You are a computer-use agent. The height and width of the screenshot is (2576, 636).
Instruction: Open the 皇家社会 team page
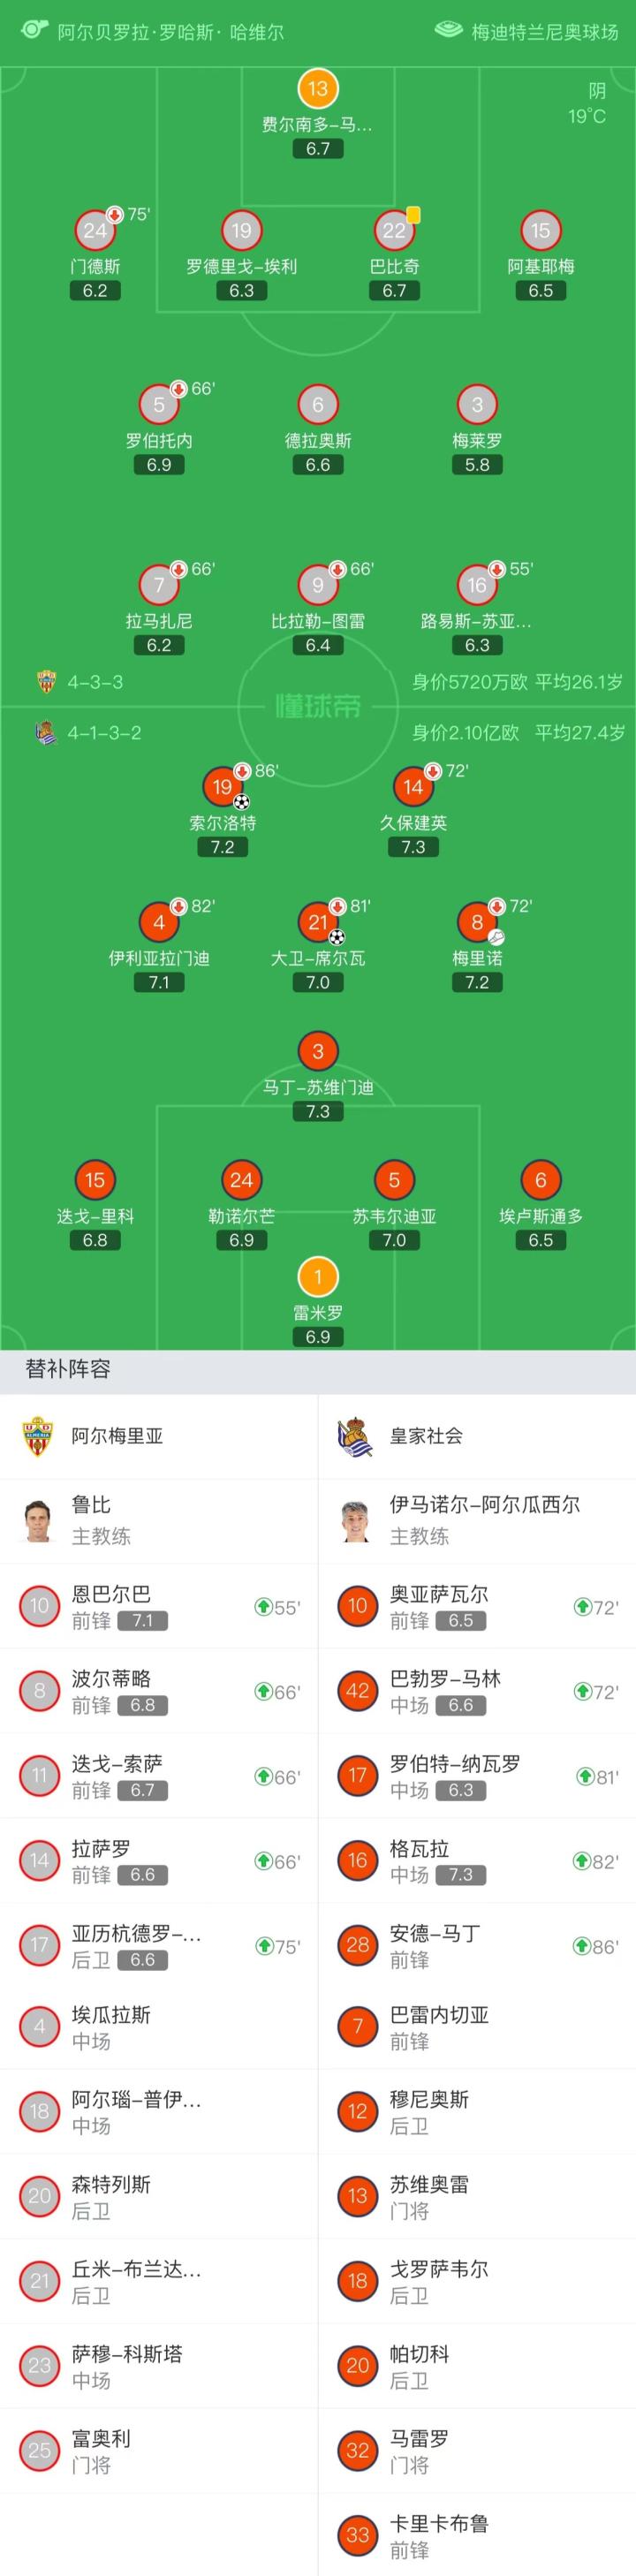[x=426, y=1436]
